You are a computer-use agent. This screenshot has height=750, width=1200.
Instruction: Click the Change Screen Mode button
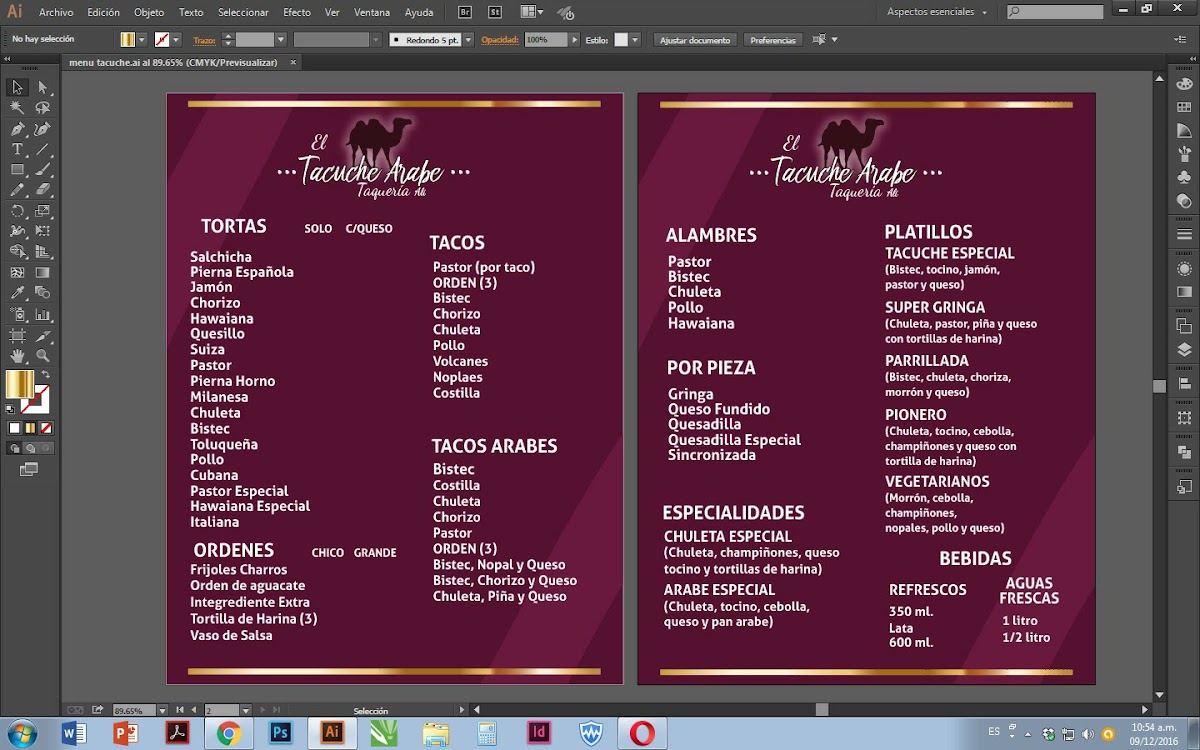[x=28, y=469]
